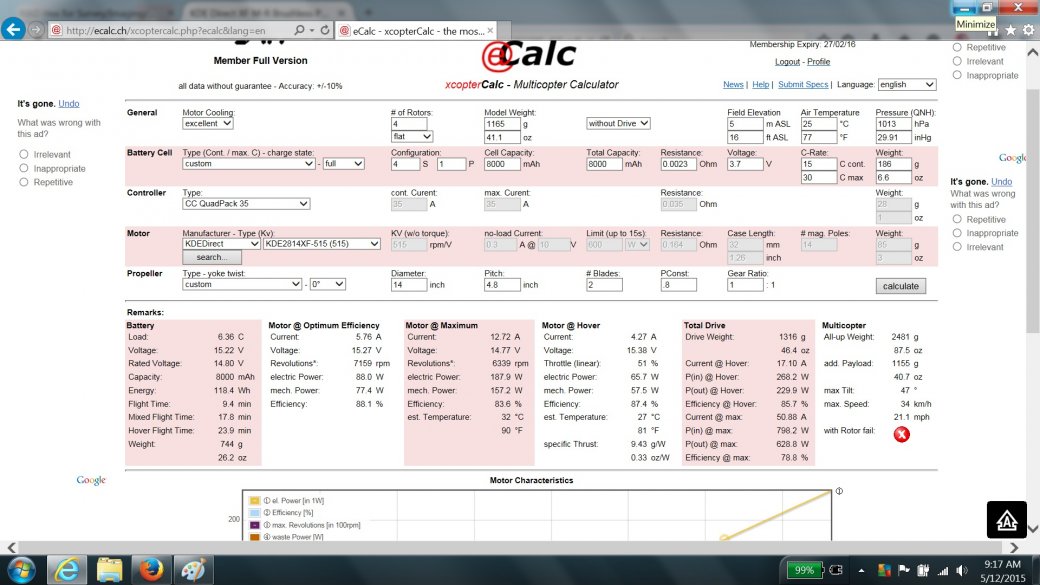This screenshot has width=1040, height=585.
Task: Select Irrelevant radio in left ad feedback
Action: pos(24,155)
